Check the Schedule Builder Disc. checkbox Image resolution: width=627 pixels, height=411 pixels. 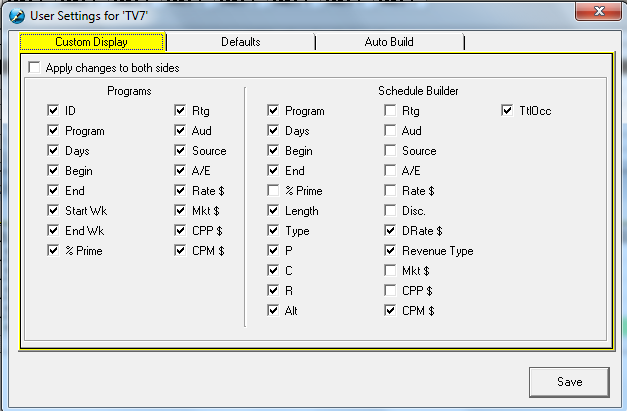coord(391,211)
